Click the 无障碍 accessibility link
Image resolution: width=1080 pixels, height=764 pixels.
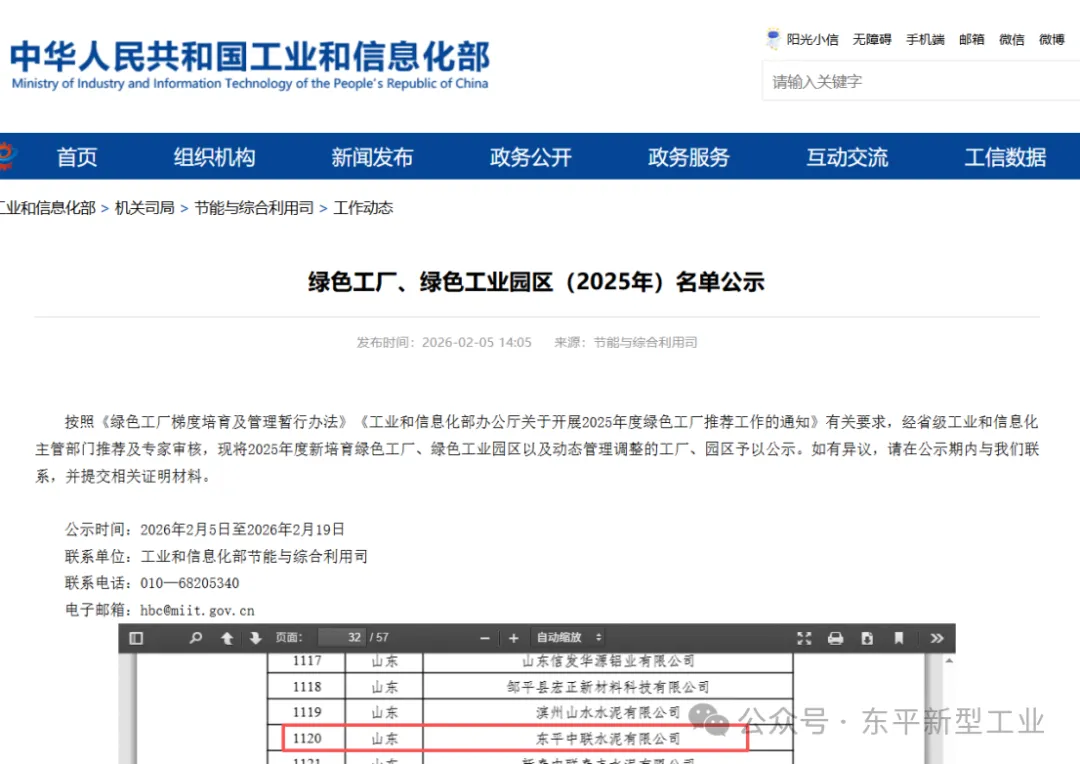[872, 39]
